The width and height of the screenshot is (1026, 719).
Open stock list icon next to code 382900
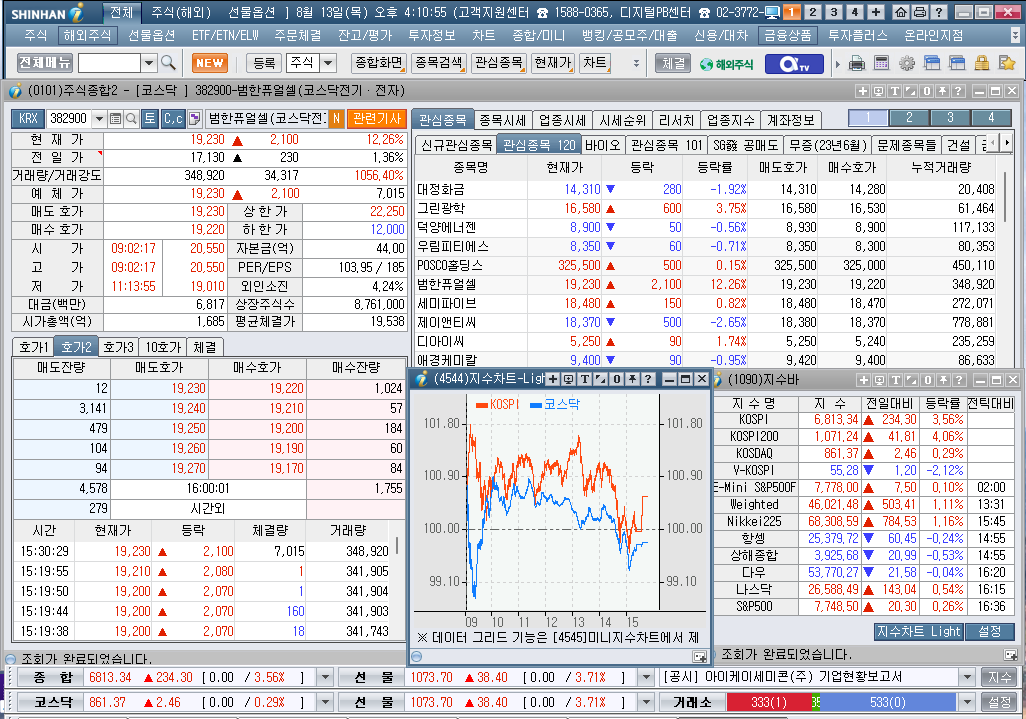pyautogui.click(x=115, y=118)
